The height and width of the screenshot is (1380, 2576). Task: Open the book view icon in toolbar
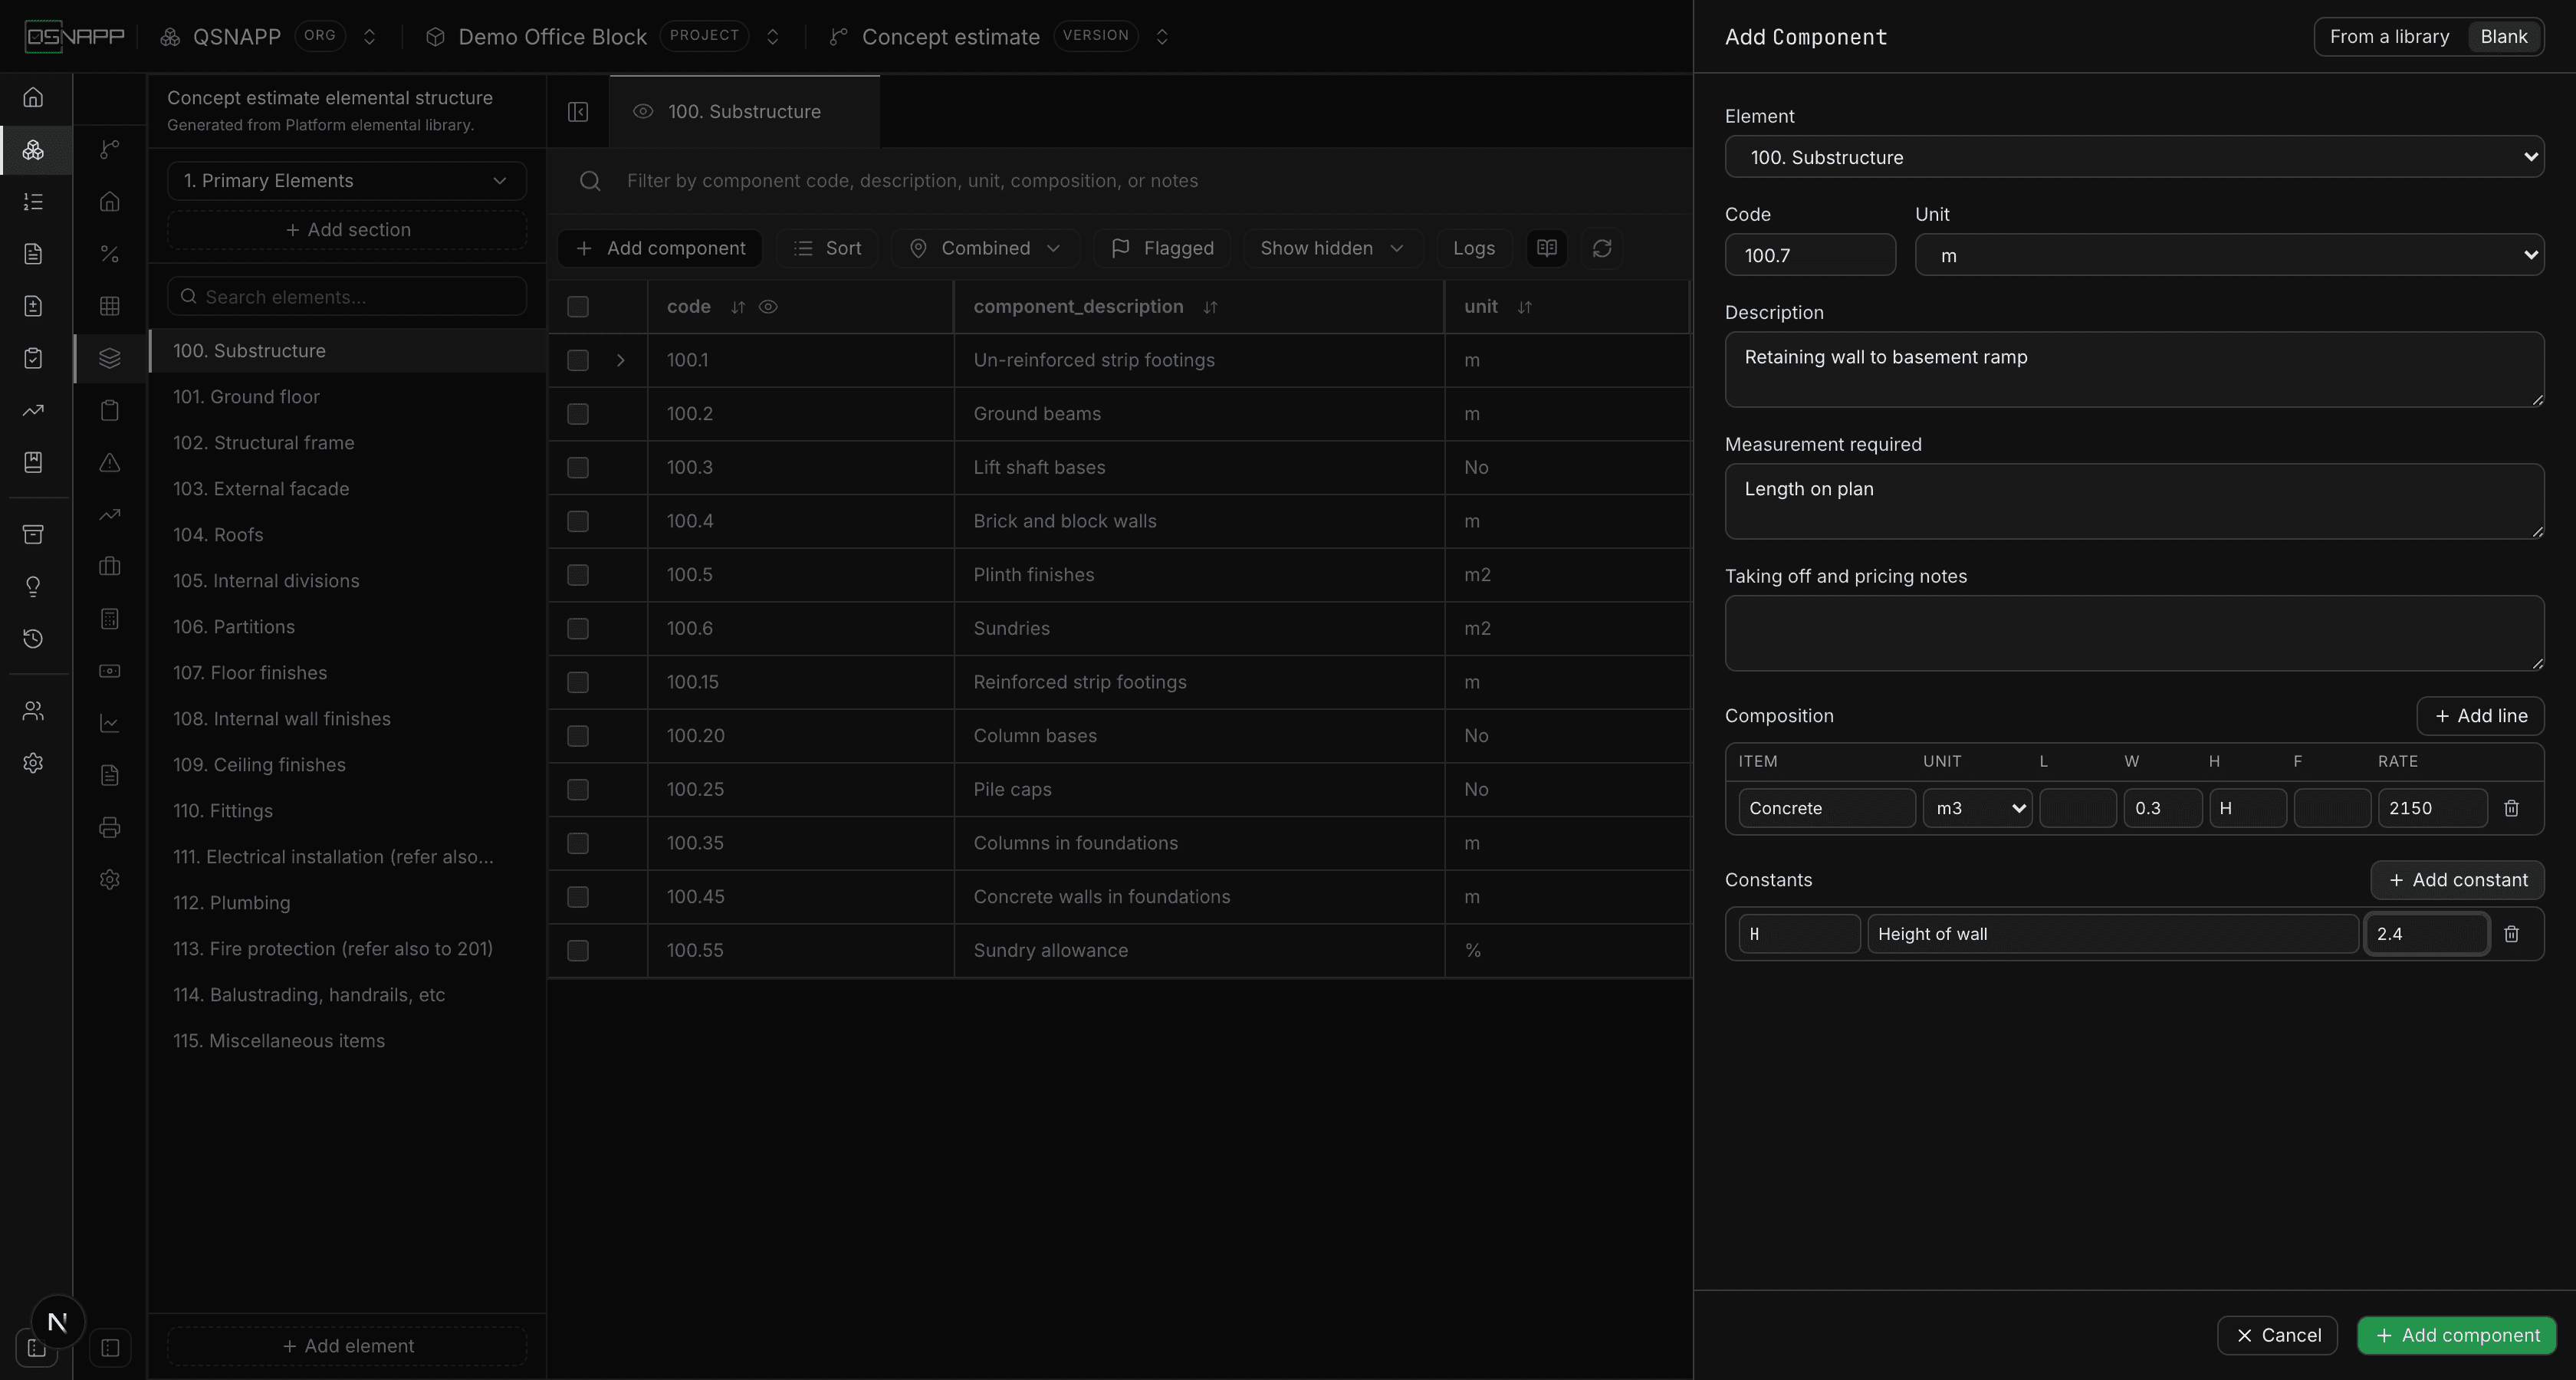click(x=1546, y=248)
